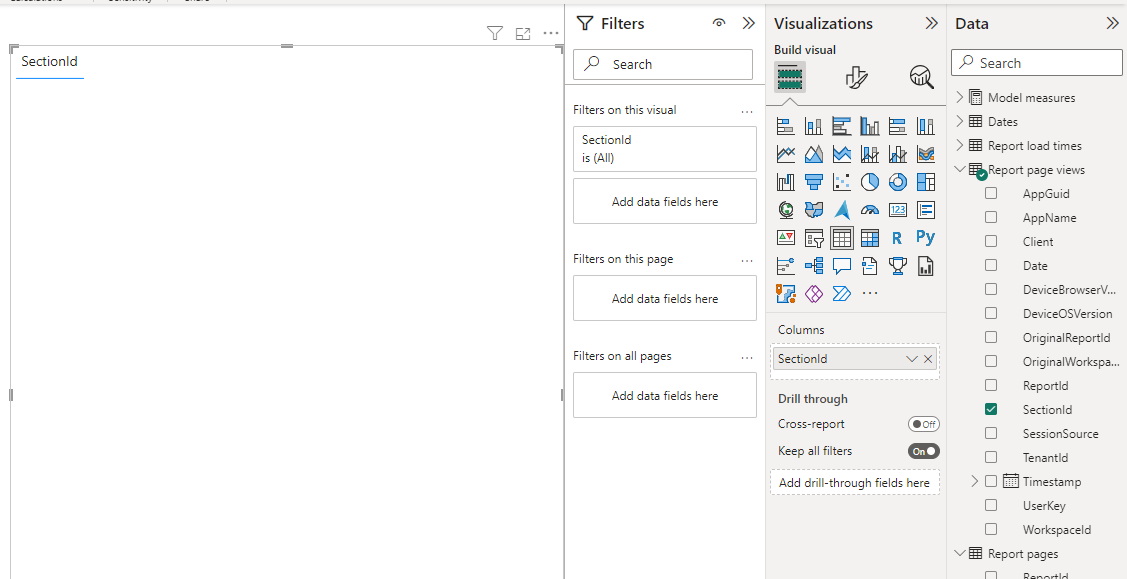Check the Date field checkbox

point(991,265)
